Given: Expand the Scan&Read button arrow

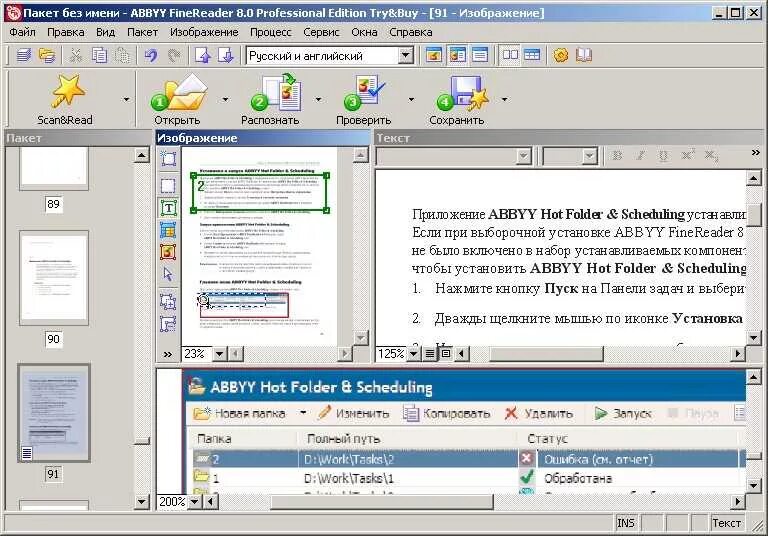Looking at the screenshot, I should pyautogui.click(x=126, y=99).
